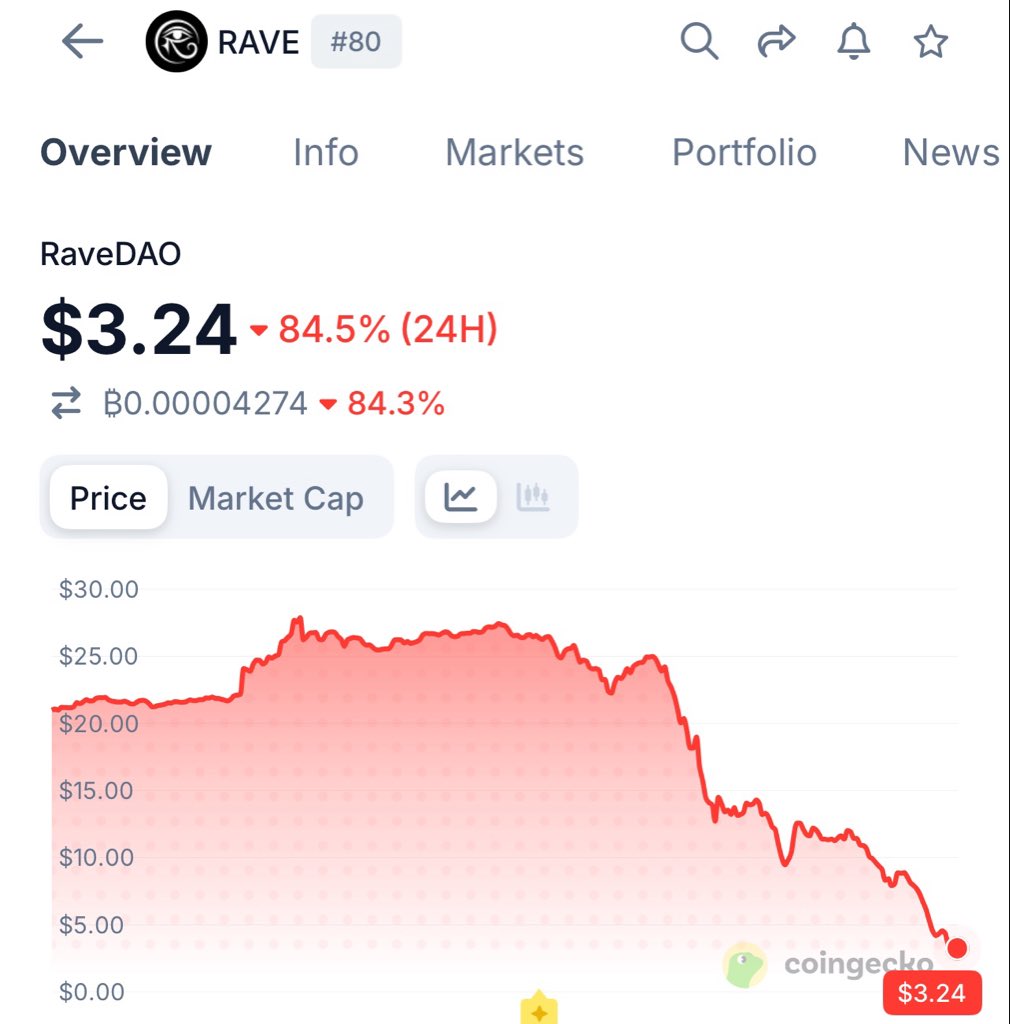Switch to candlestick chart view

point(533,497)
